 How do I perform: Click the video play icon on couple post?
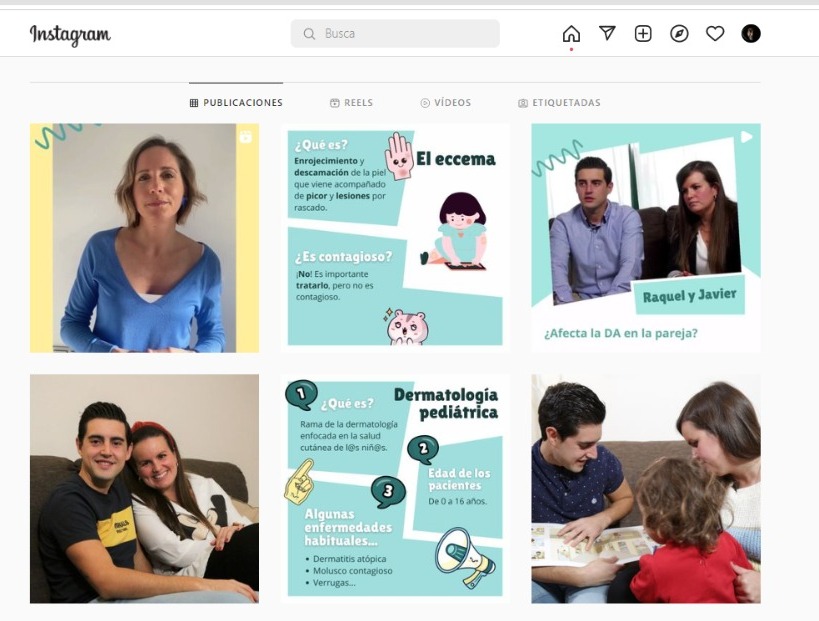746,137
